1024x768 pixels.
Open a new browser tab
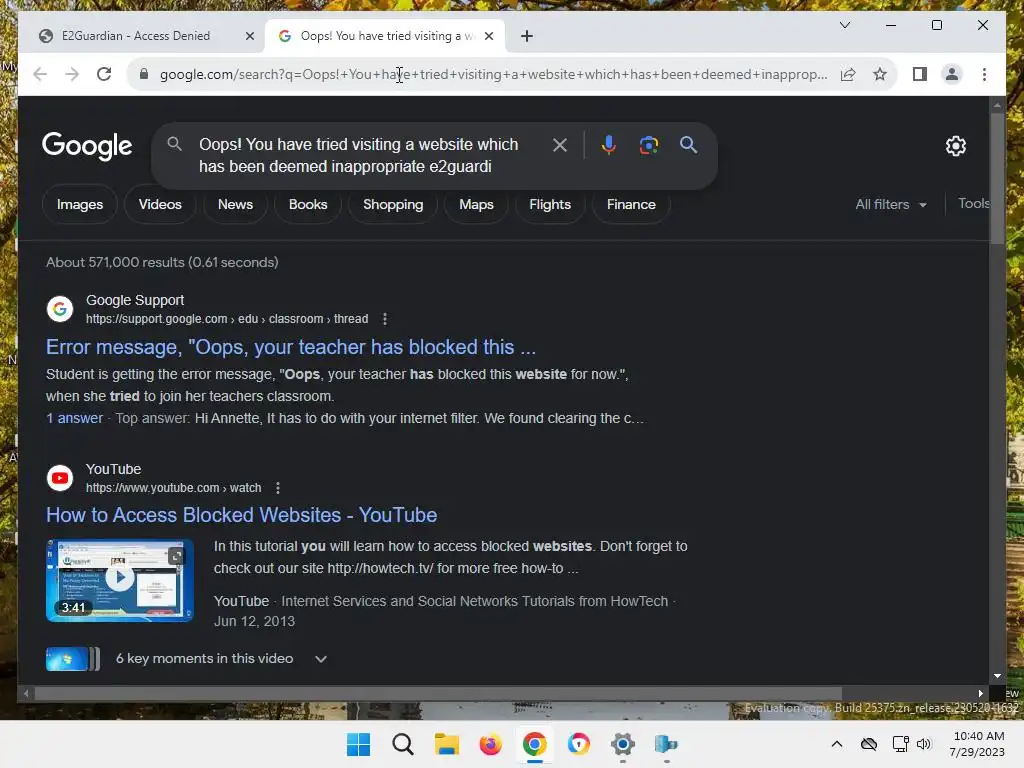527,36
